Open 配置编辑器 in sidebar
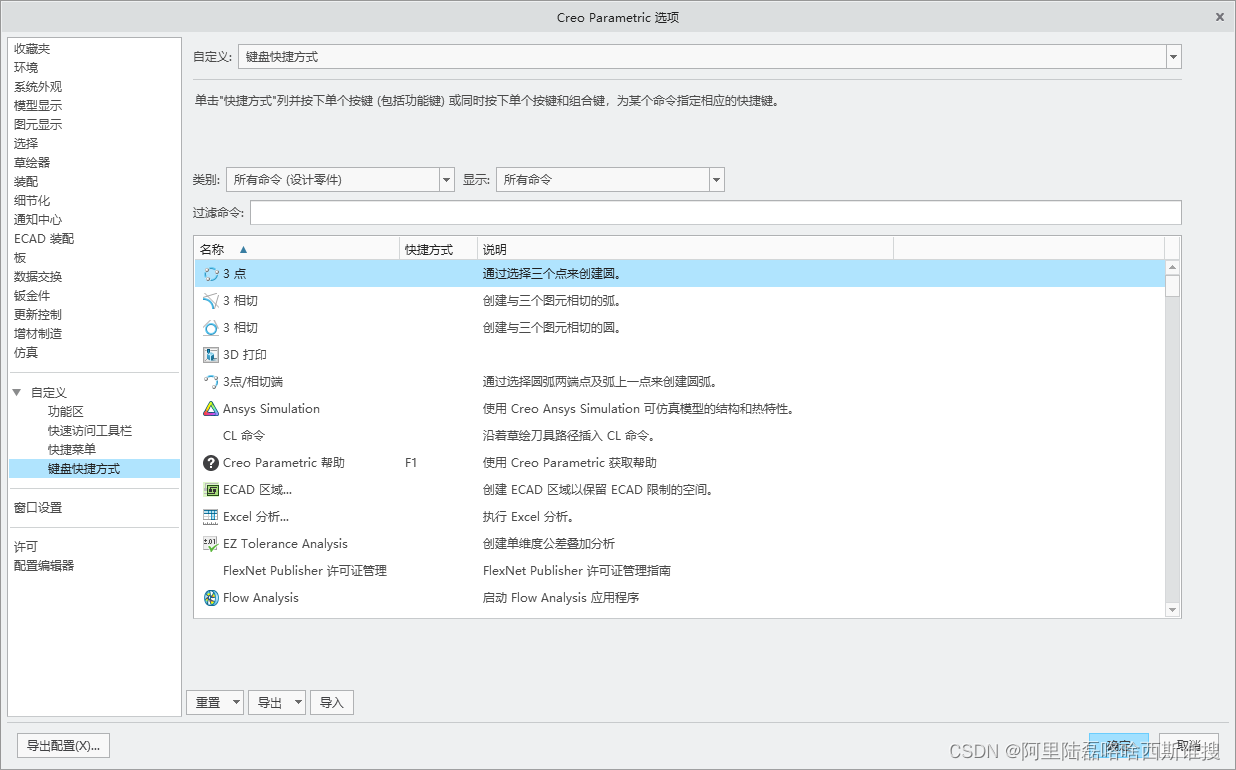Viewport: 1236px width, 770px height. point(44,565)
